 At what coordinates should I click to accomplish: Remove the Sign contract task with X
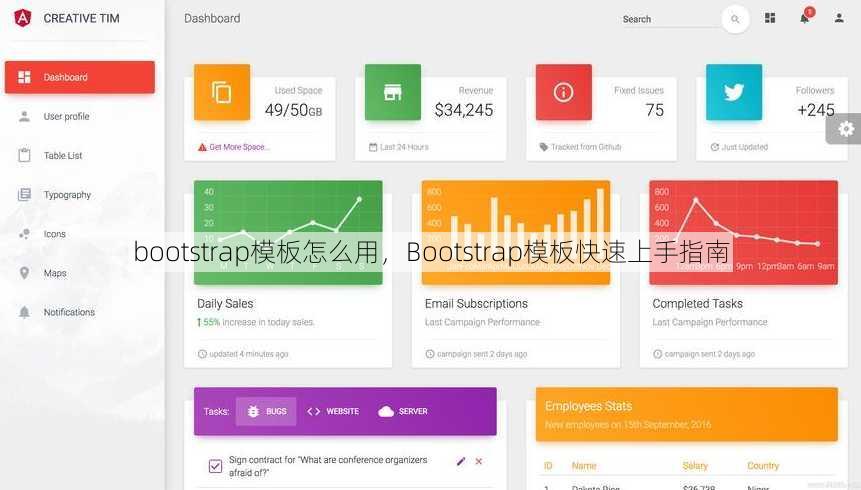click(479, 461)
